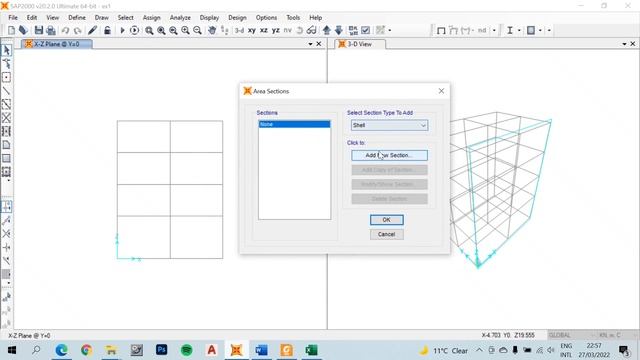This screenshot has height=360, width=640.
Task: Open the Assign menu
Action: point(151,18)
